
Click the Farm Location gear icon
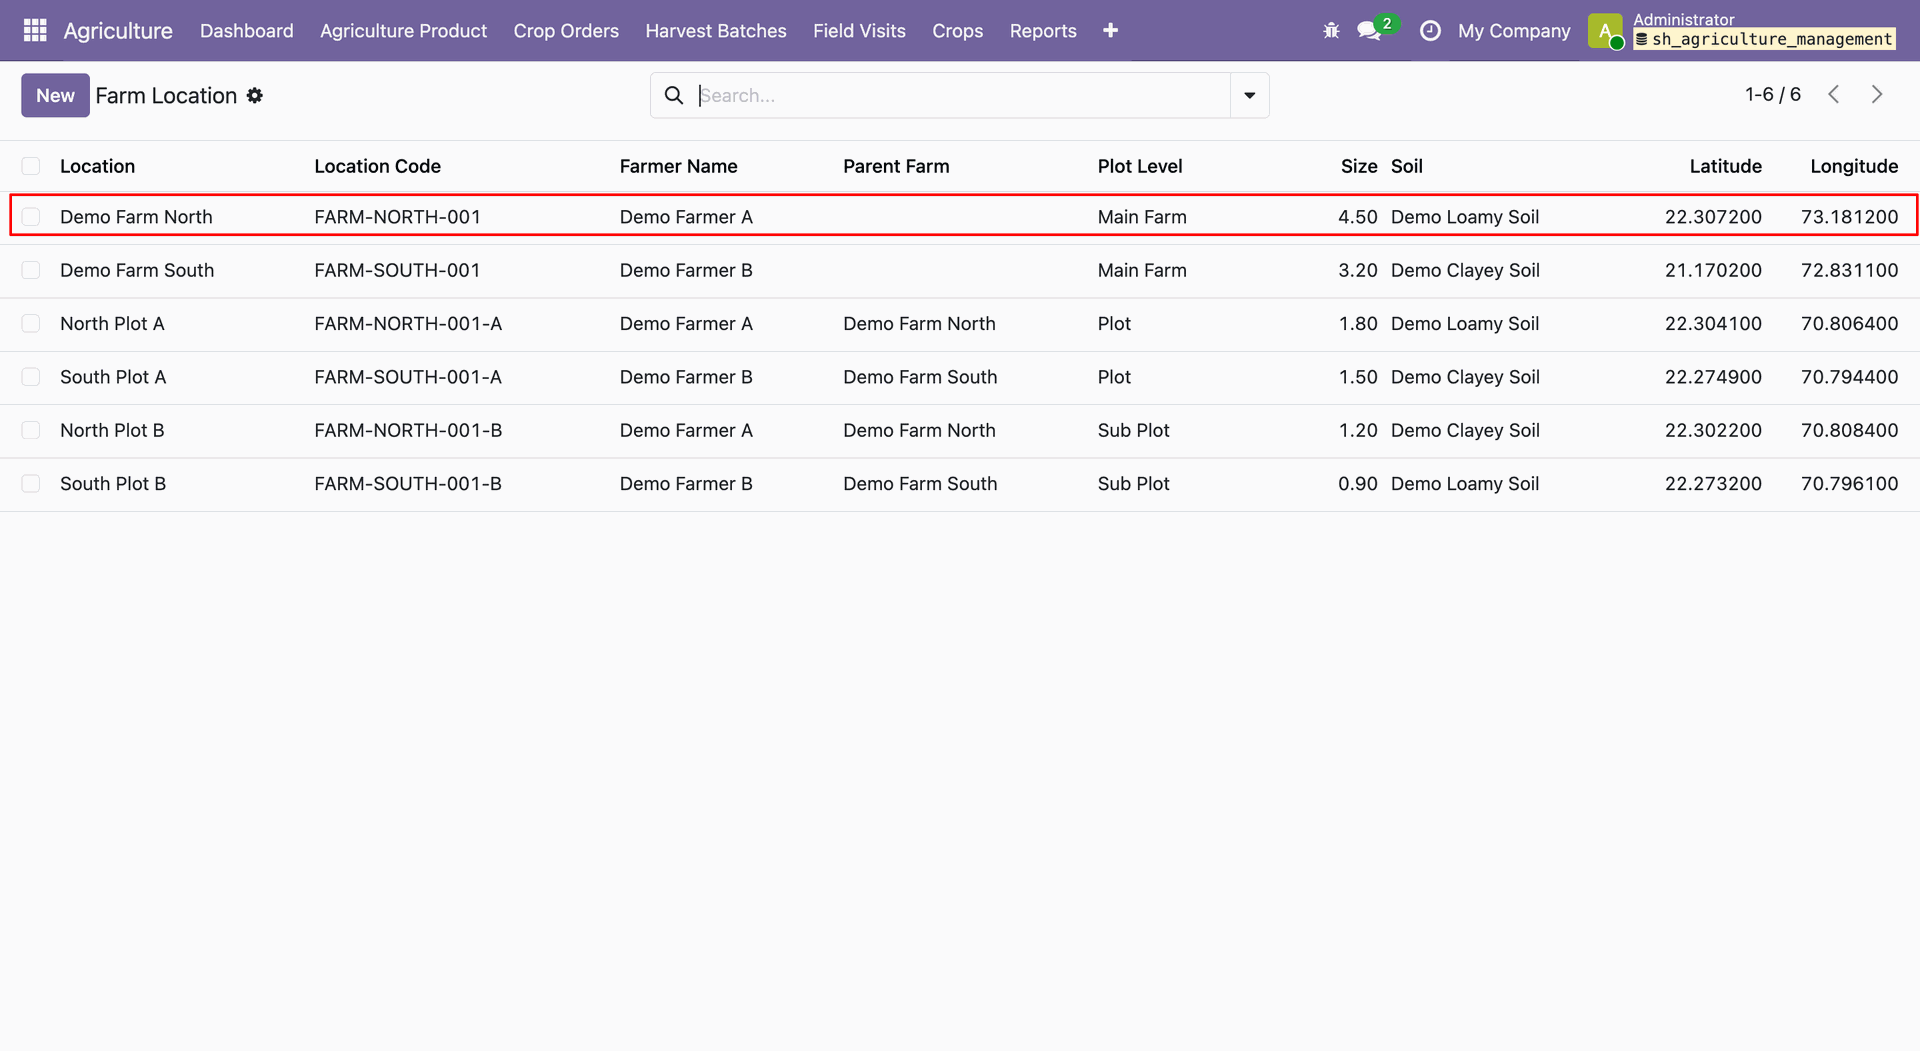click(255, 95)
